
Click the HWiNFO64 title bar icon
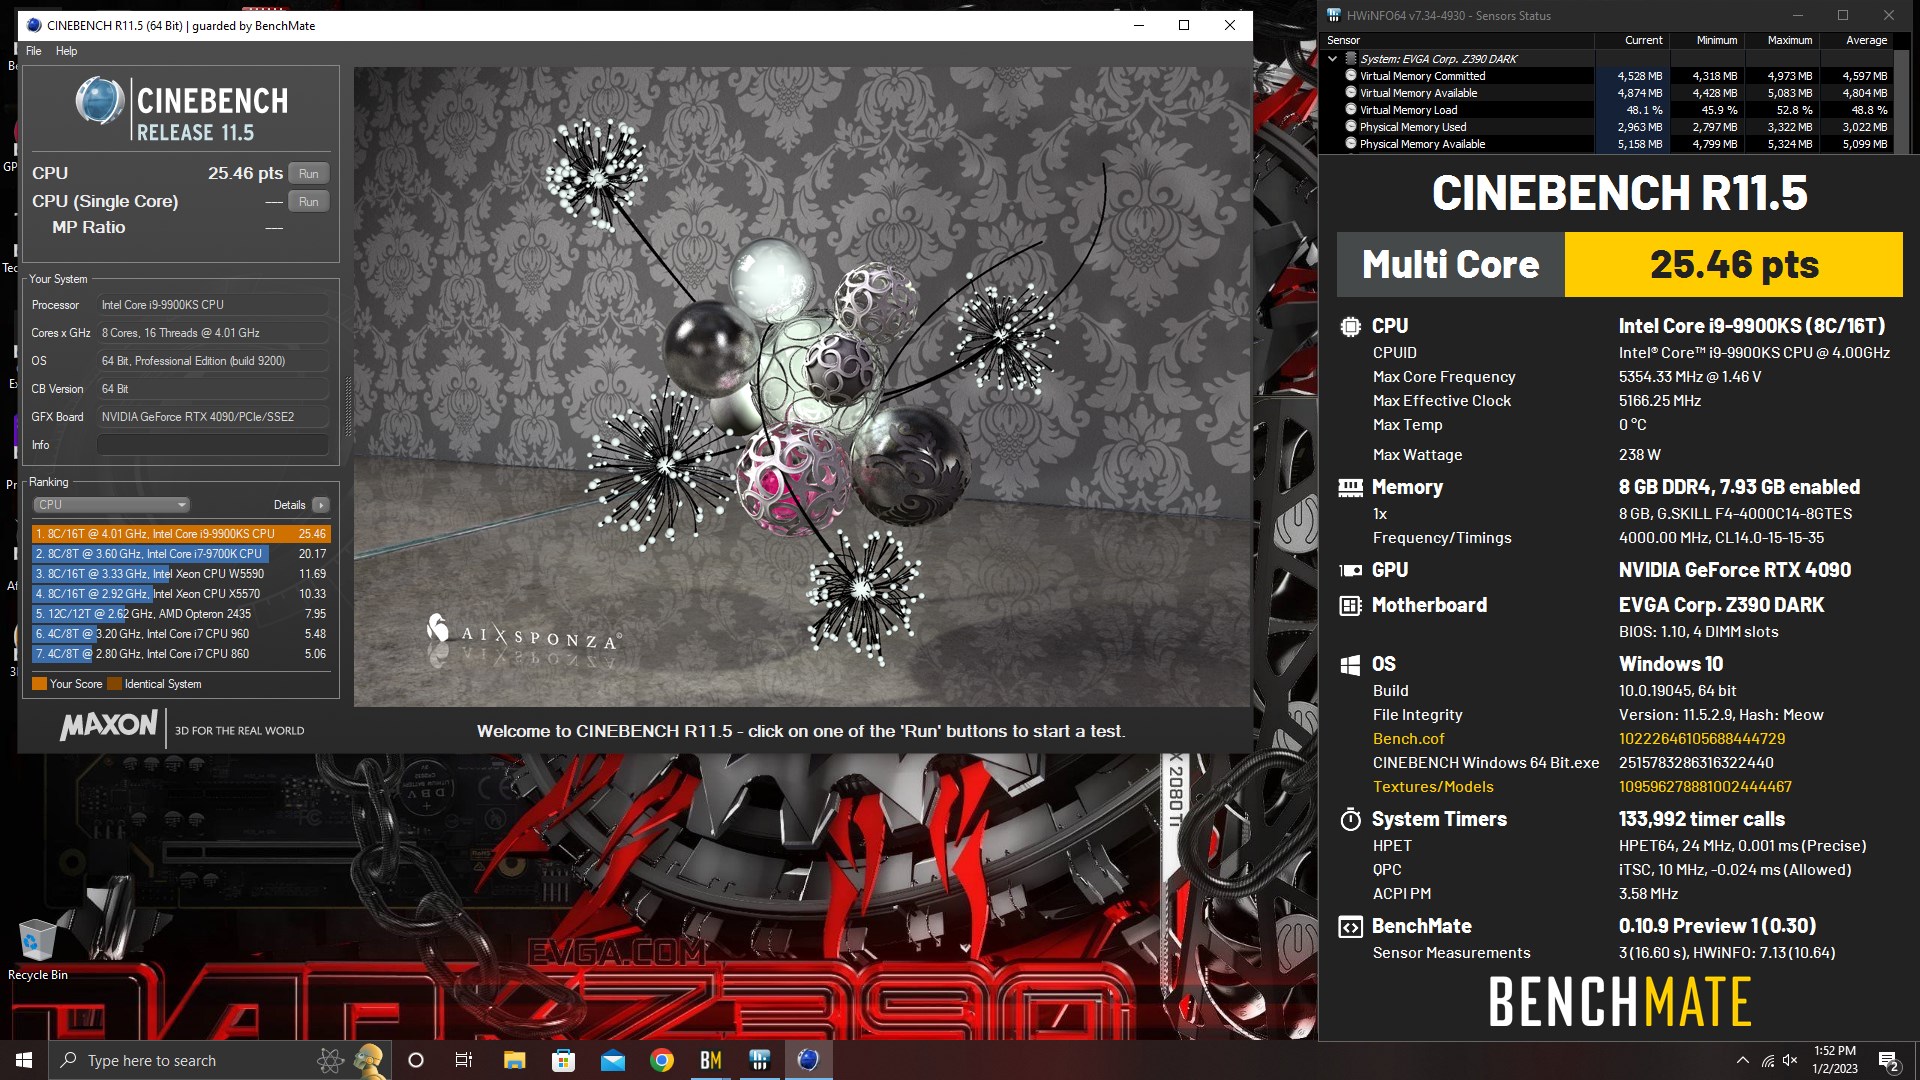click(1333, 15)
